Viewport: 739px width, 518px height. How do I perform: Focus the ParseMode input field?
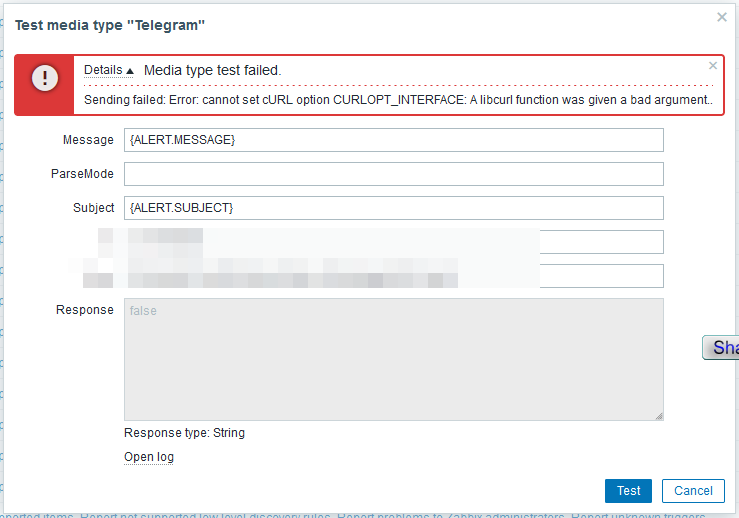(394, 174)
